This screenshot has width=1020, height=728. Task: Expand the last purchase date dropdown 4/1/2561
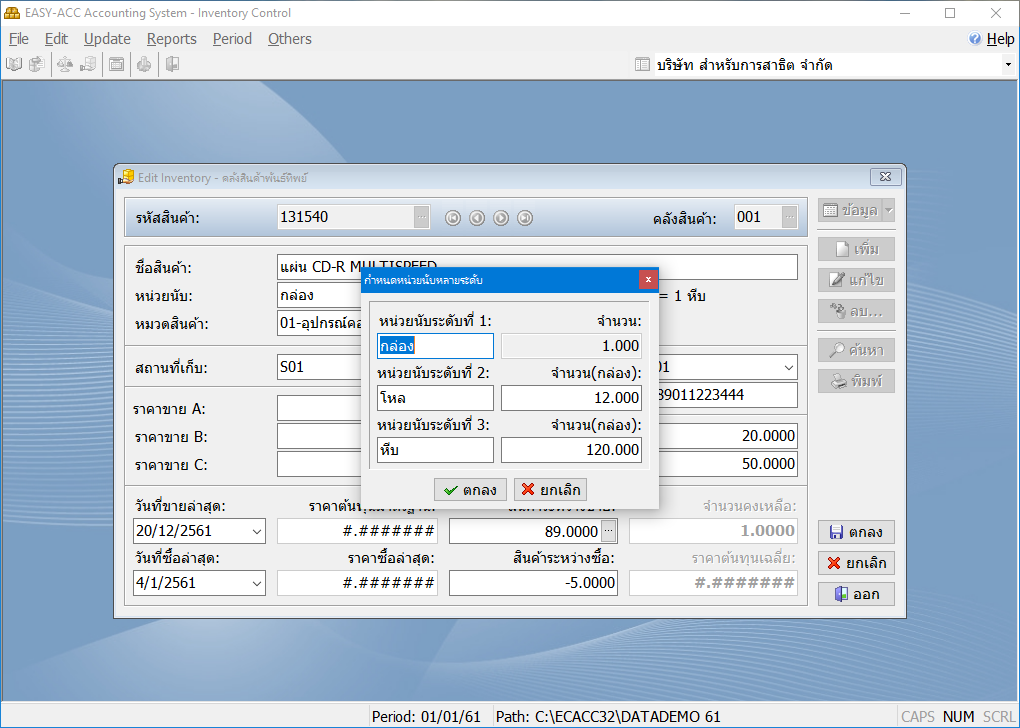coord(256,583)
